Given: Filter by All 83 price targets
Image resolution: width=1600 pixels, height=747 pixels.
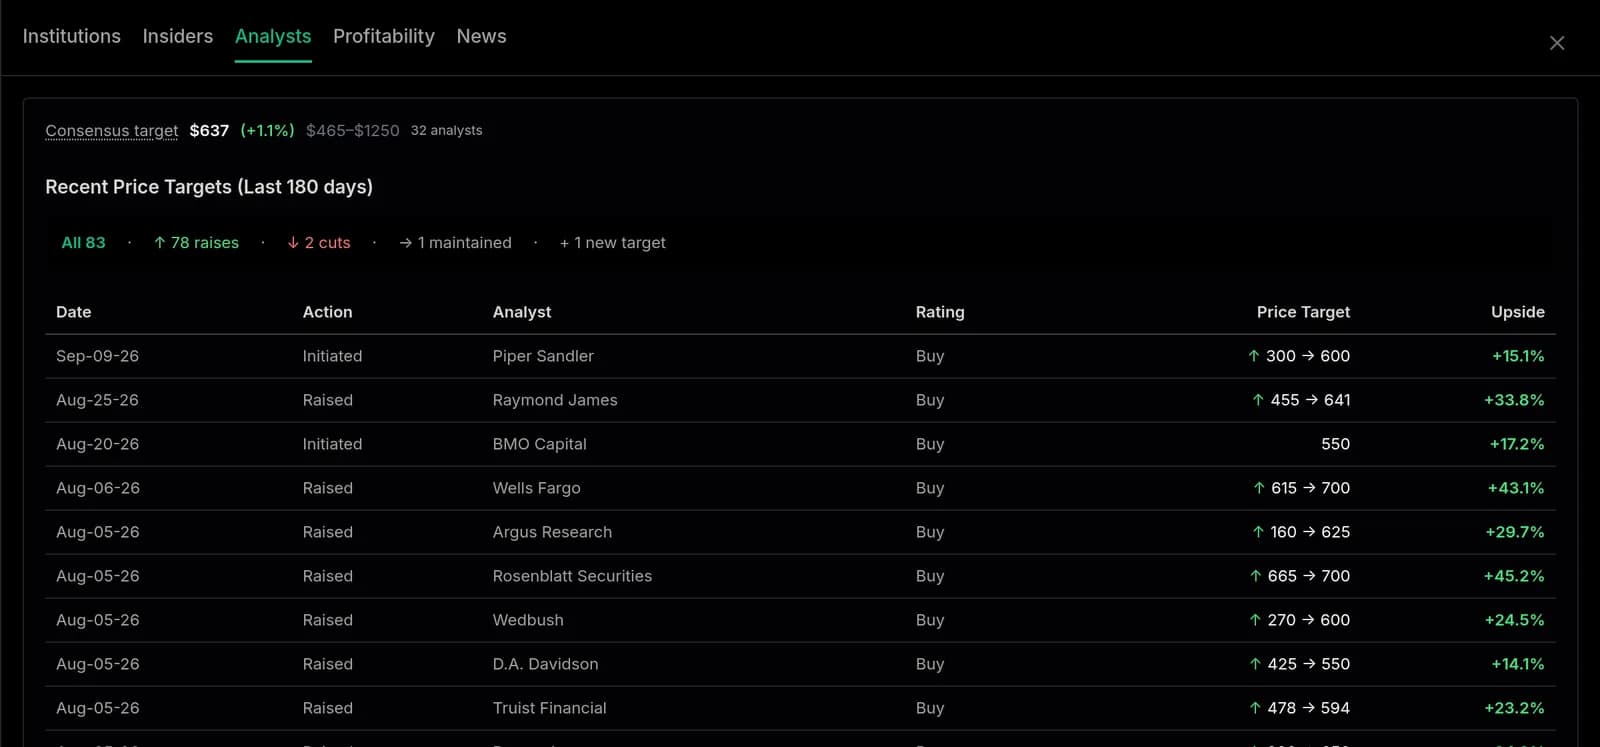Looking at the screenshot, I should click(83, 242).
